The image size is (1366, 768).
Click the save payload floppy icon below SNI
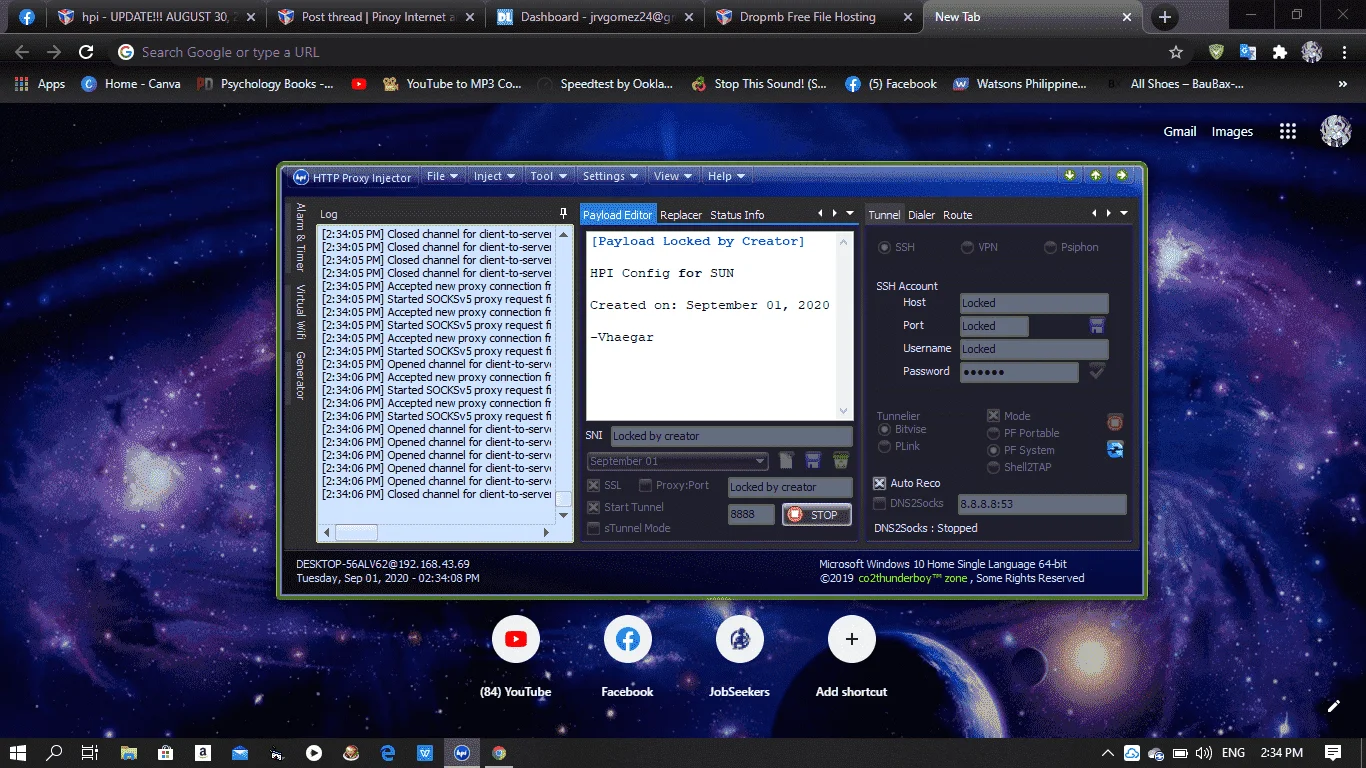point(813,461)
